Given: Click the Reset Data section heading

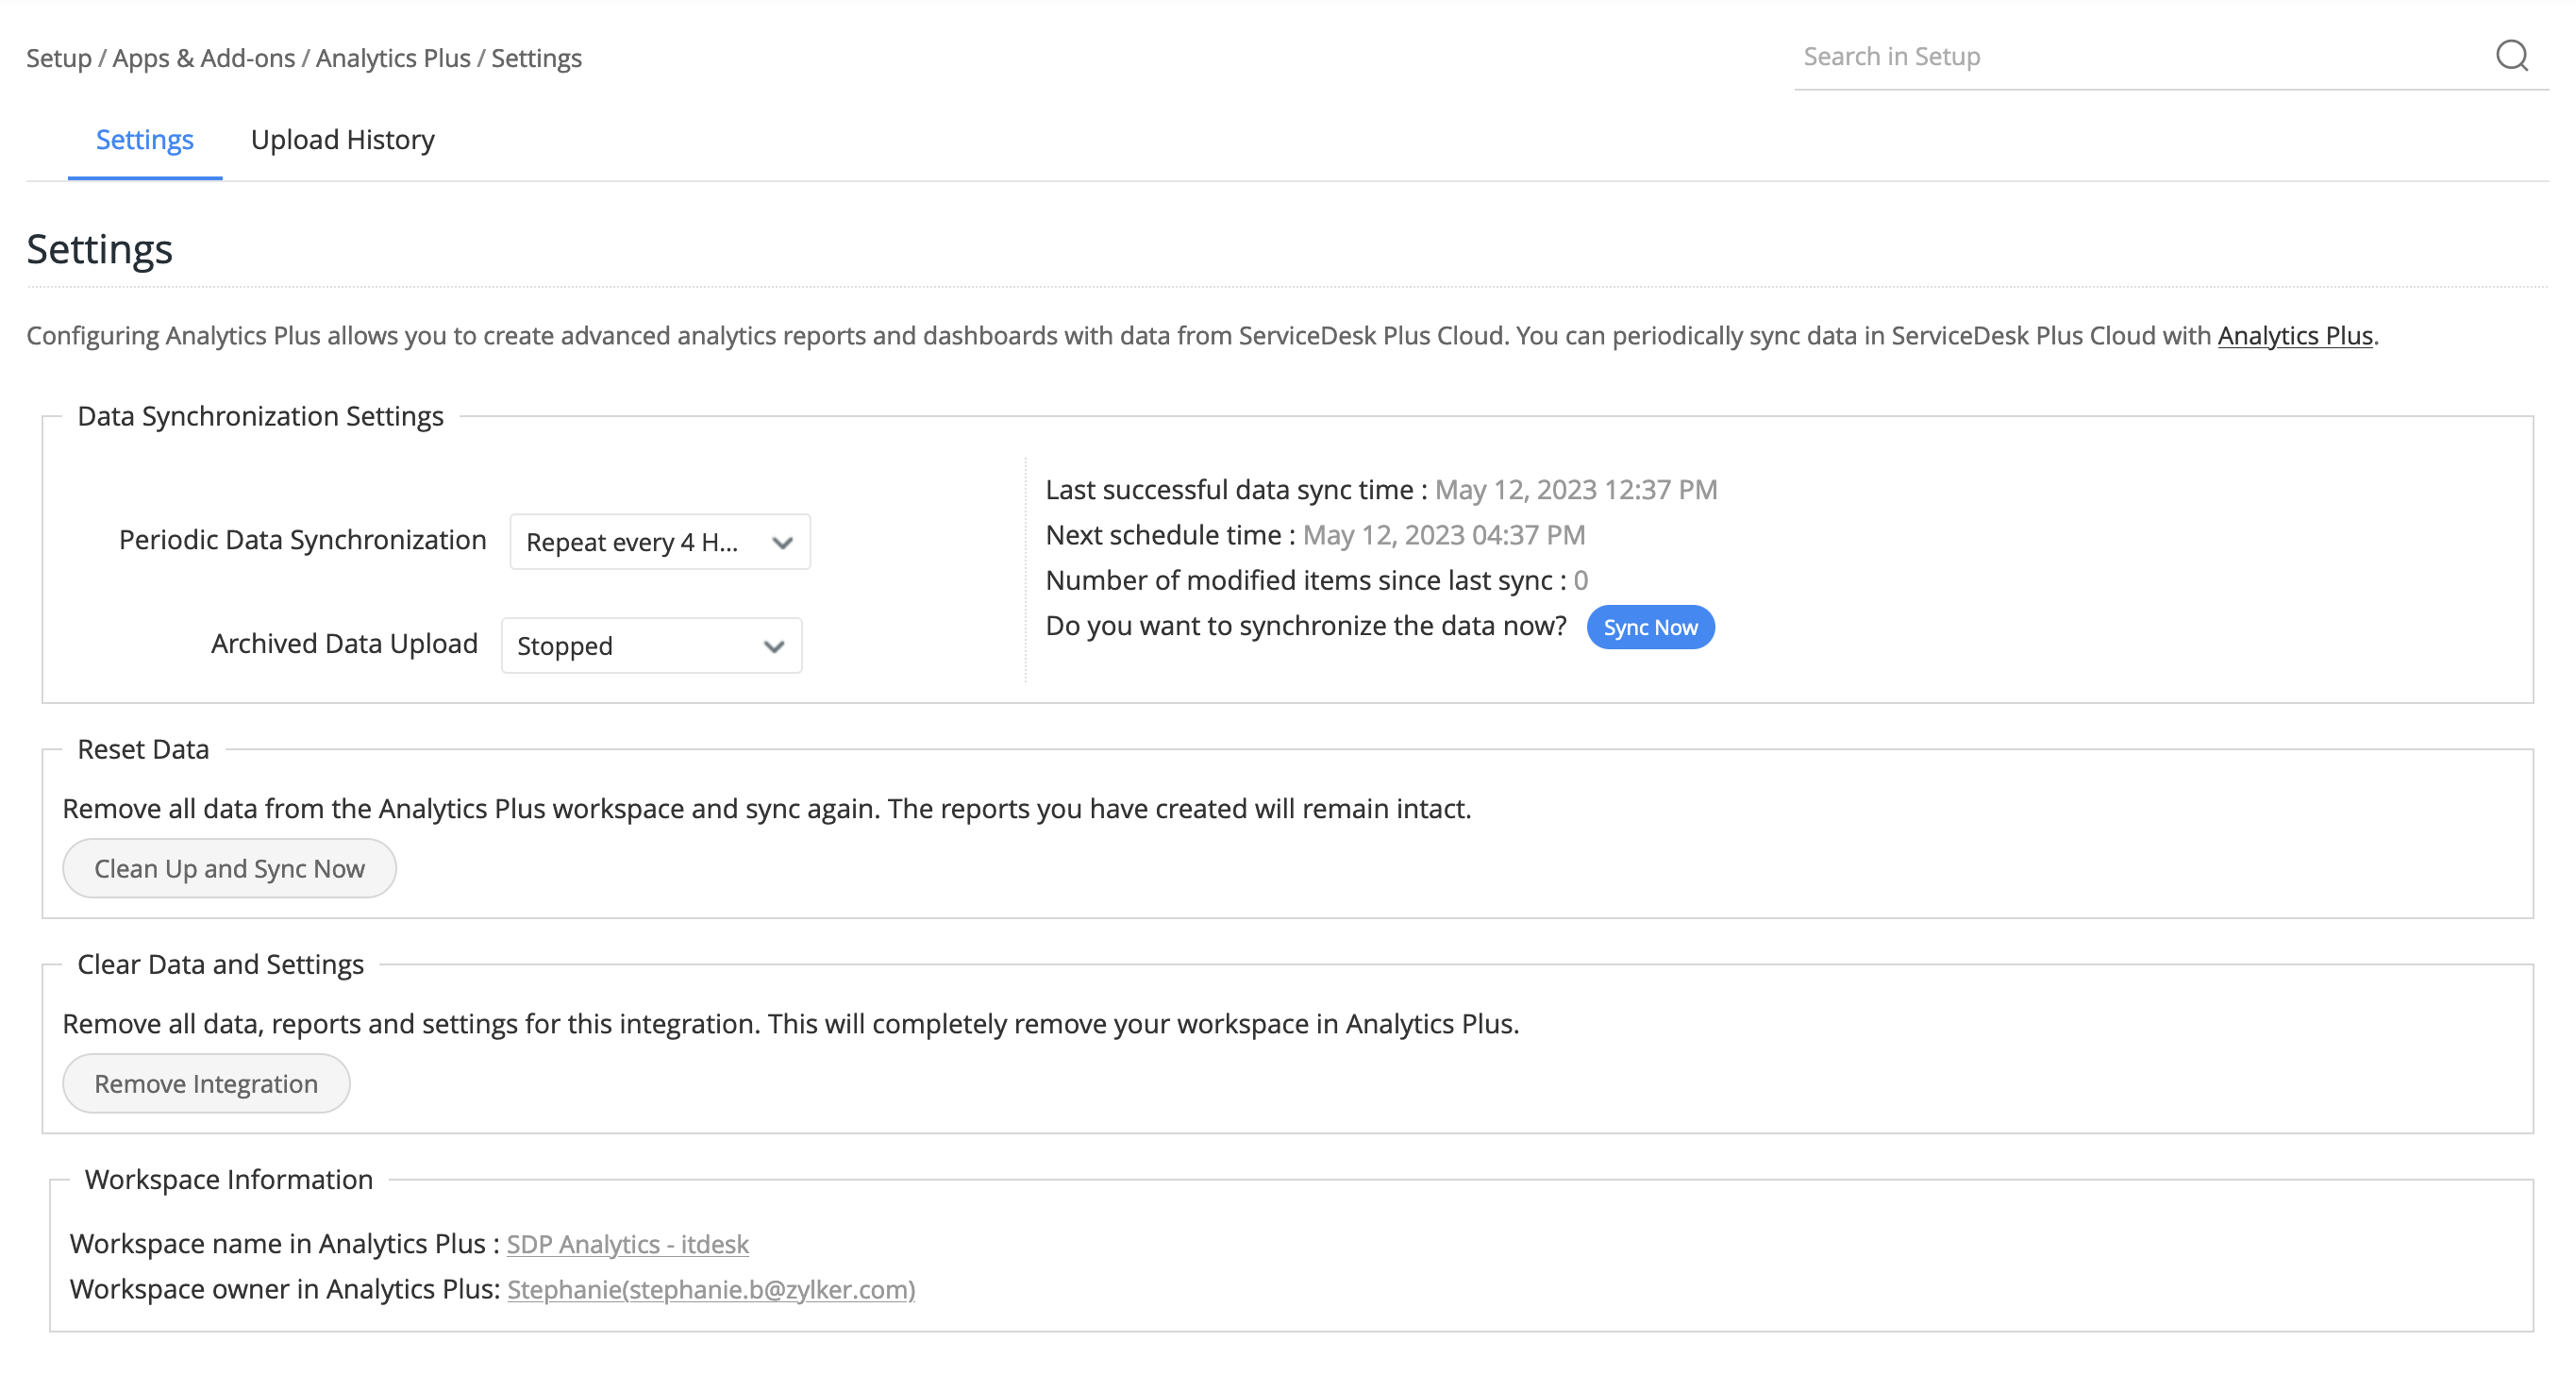Looking at the screenshot, I should tap(143, 749).
